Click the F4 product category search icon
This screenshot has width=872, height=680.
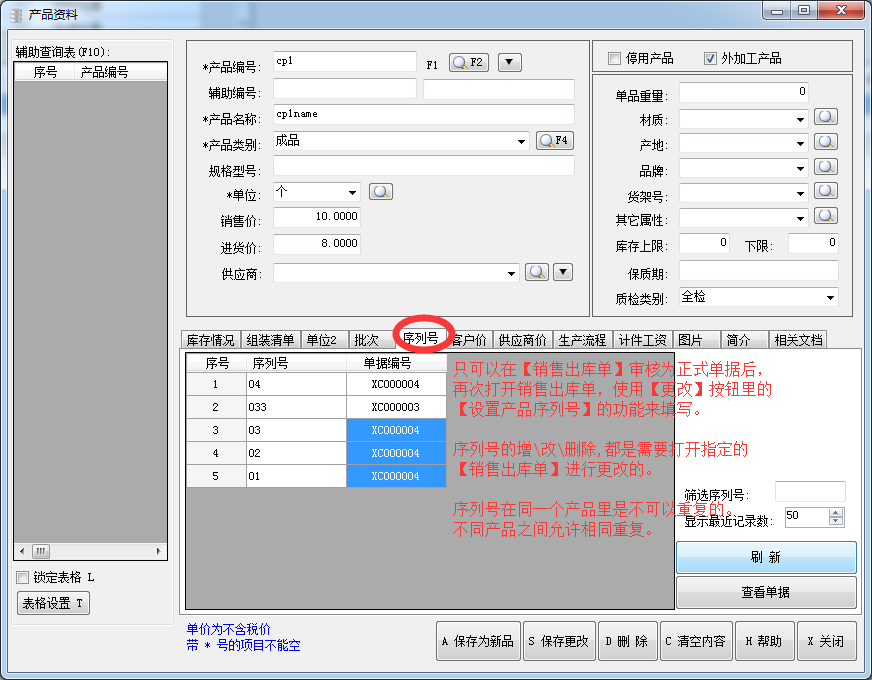coord(554,140)
